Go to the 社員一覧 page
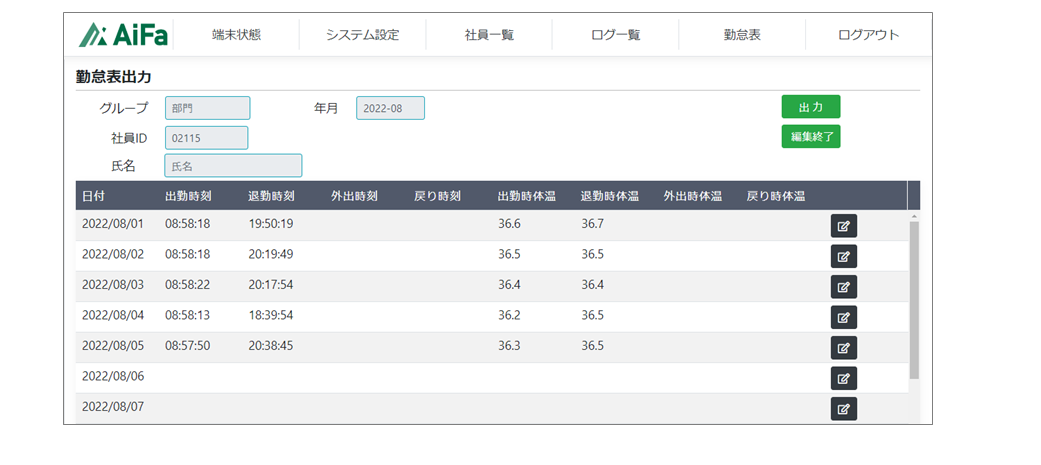 pos(489,35)
